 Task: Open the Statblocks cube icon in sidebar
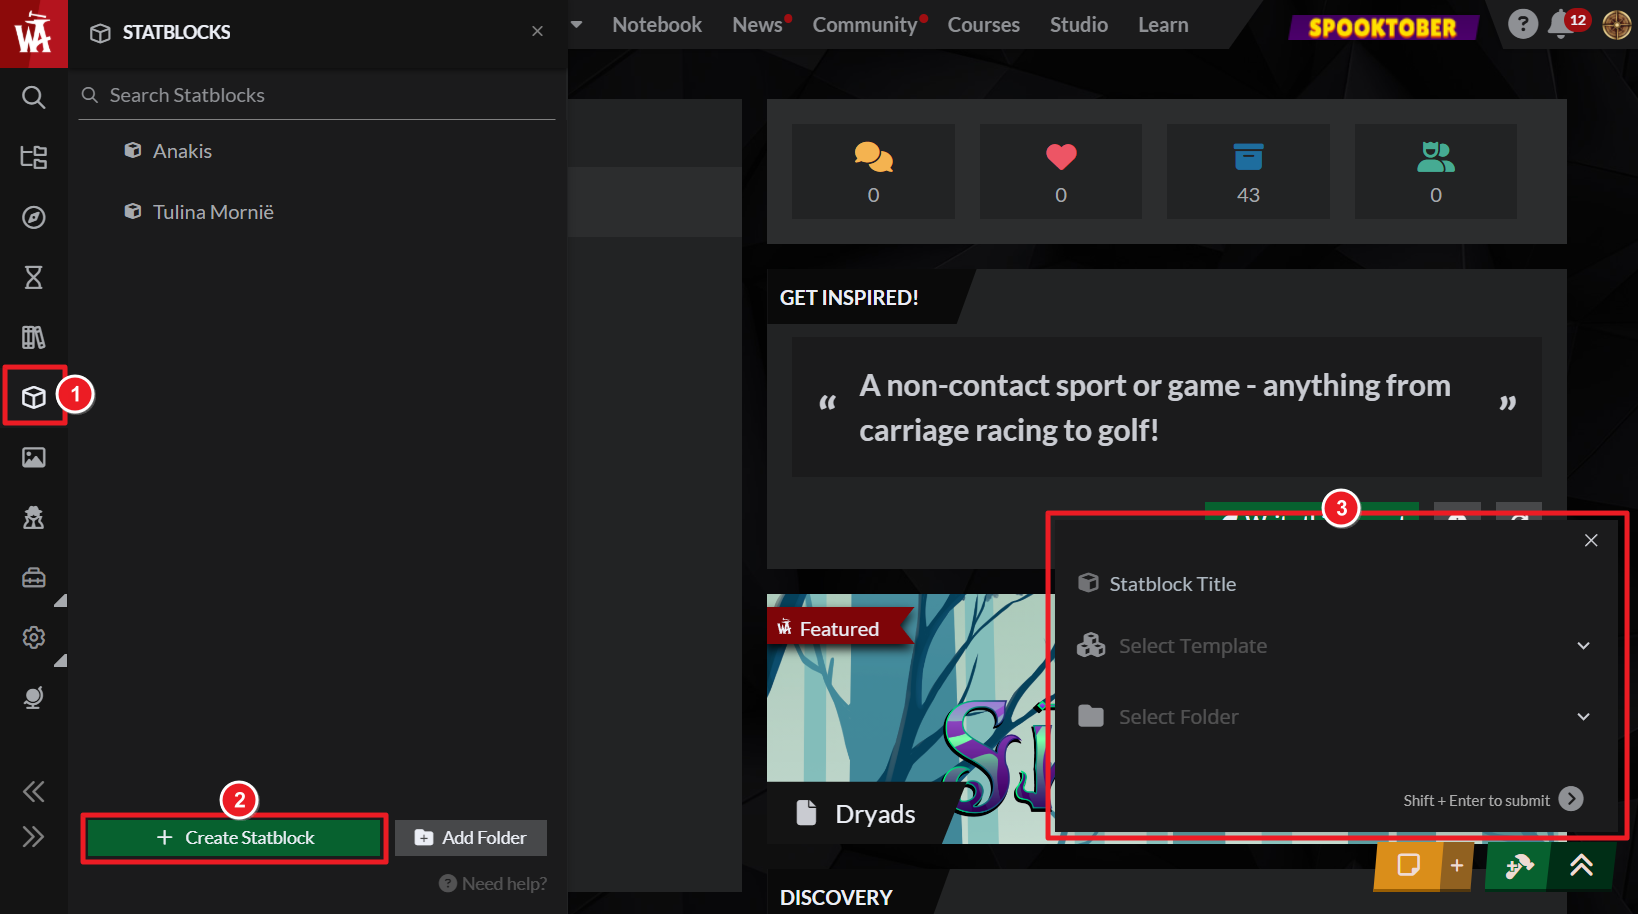pos(33,397)
